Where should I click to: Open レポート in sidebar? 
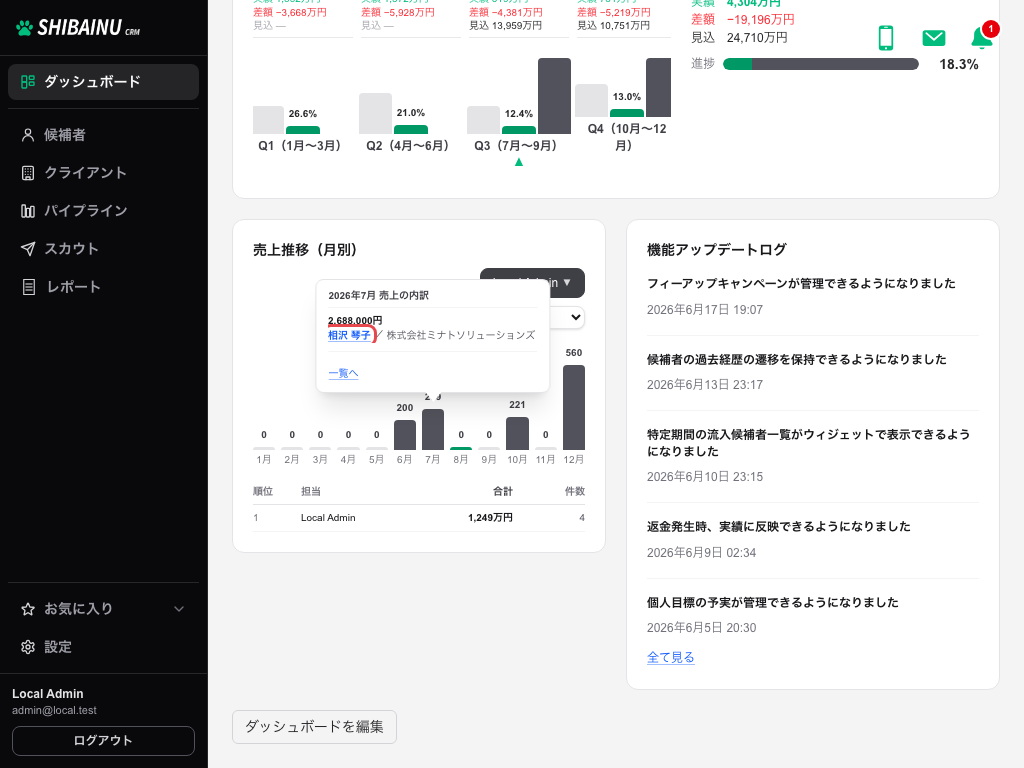pos(103,287)
